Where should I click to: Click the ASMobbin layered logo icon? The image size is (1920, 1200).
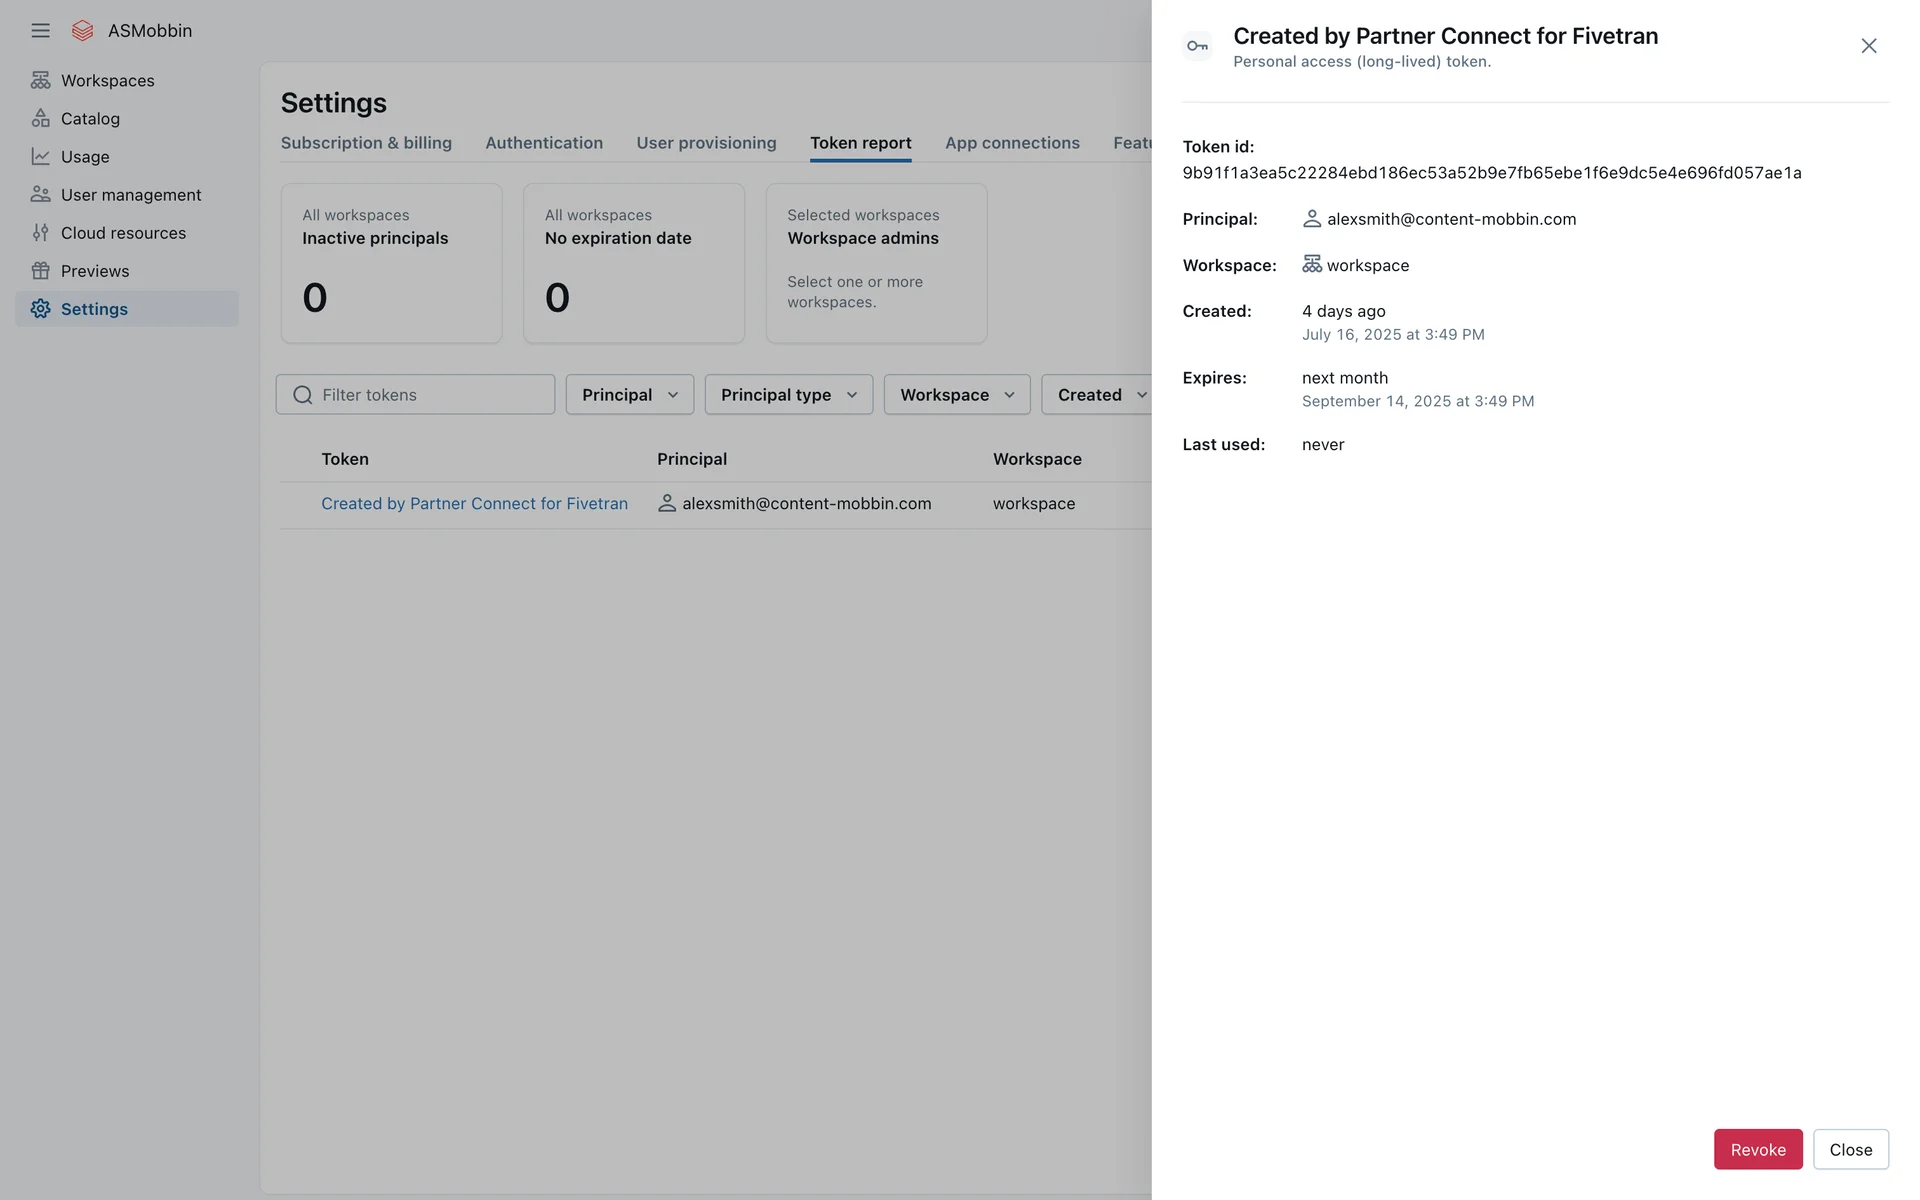(83, 31)
